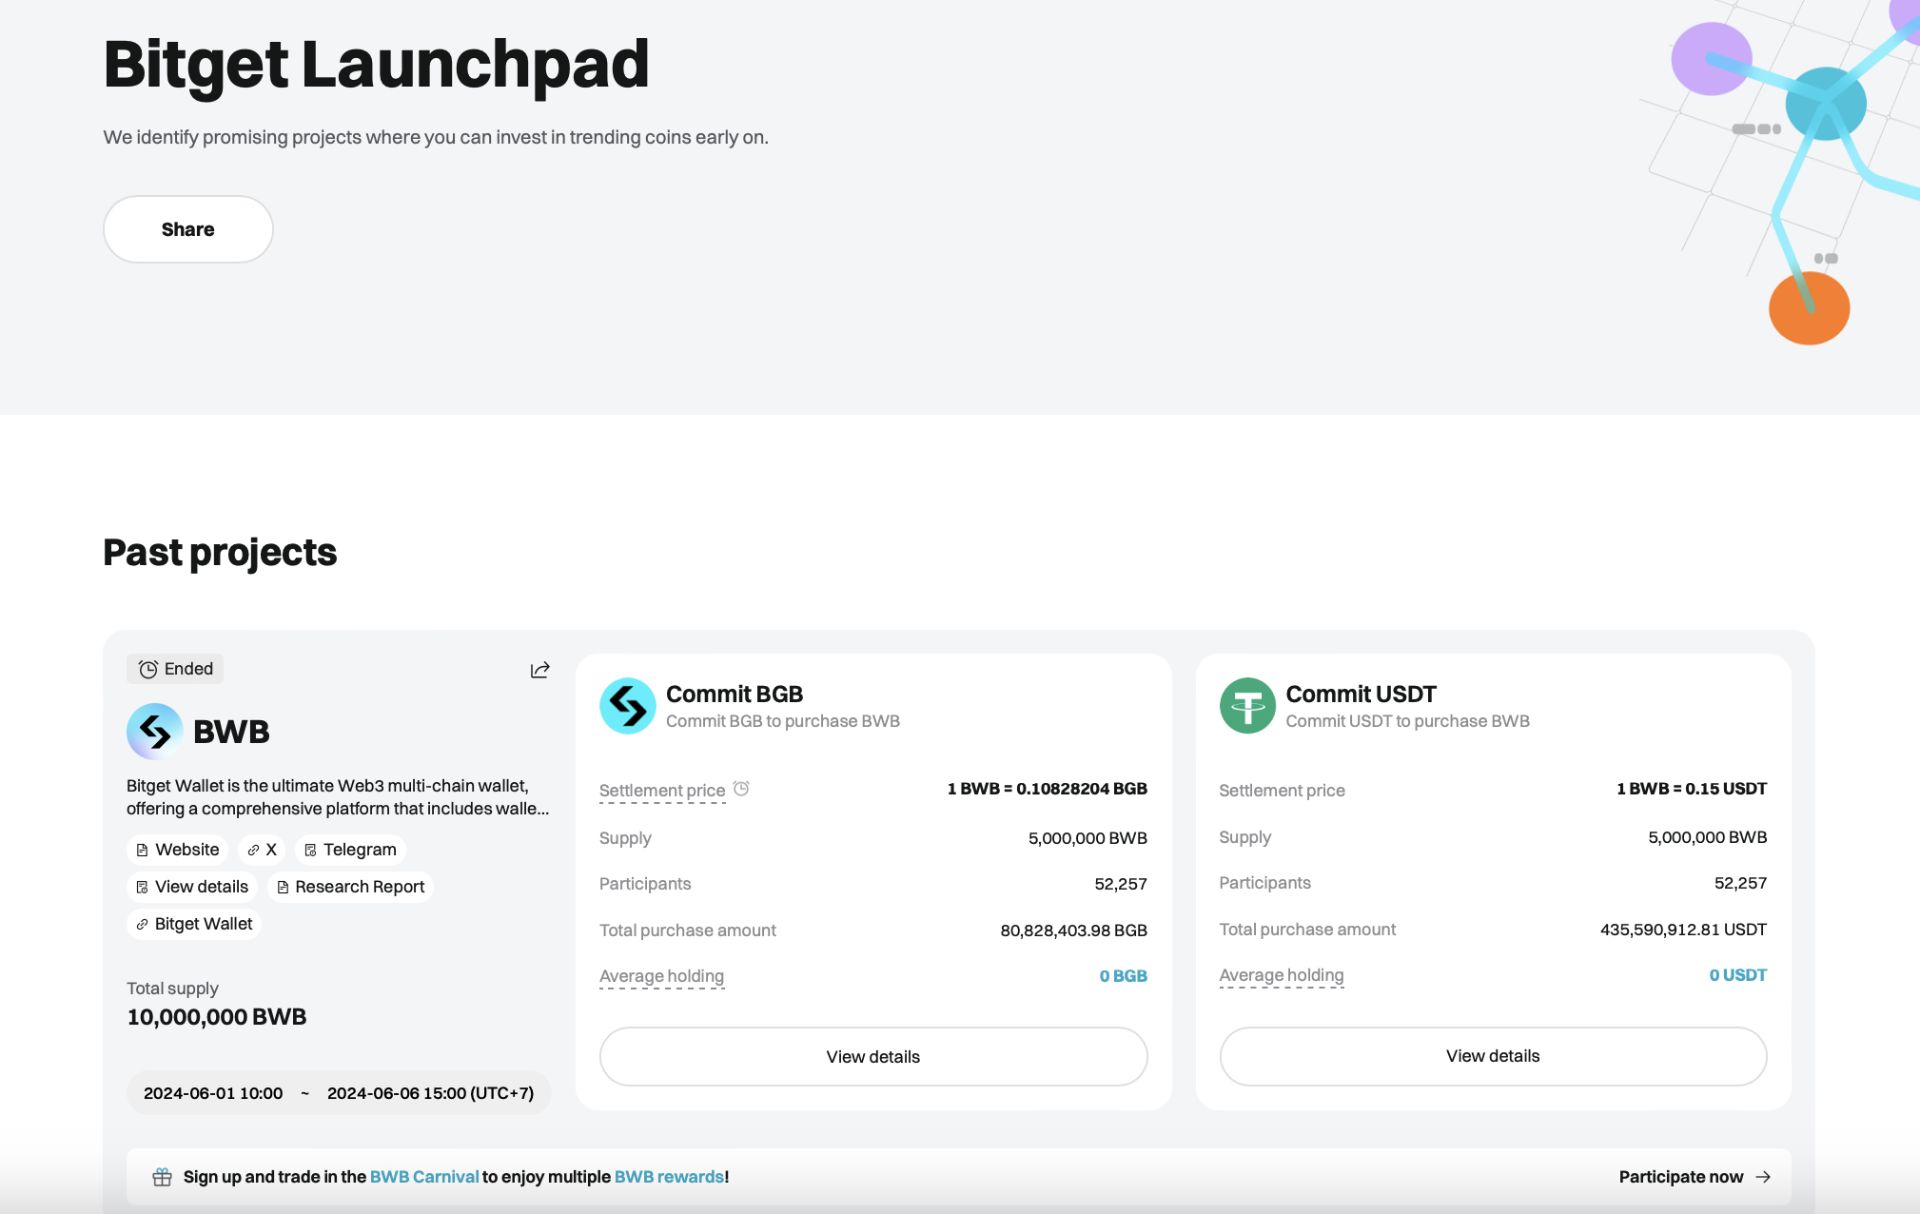Click the share arrow icon on BWB card

click(540, 670)
